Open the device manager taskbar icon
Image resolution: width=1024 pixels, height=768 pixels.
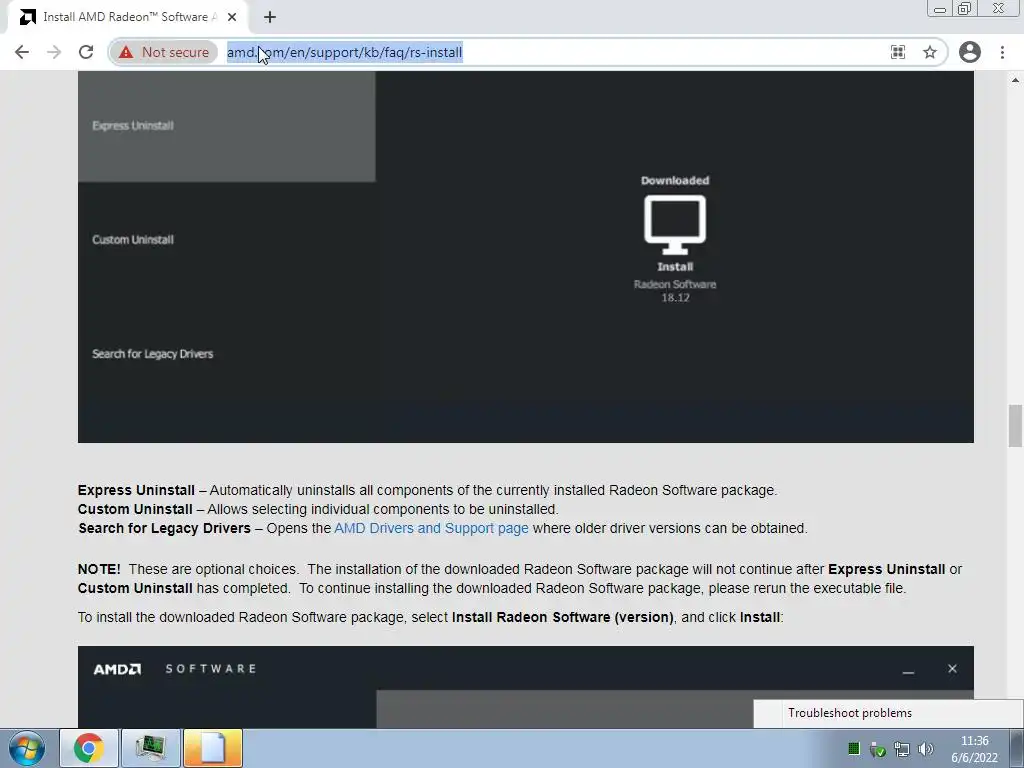[151, 748]
